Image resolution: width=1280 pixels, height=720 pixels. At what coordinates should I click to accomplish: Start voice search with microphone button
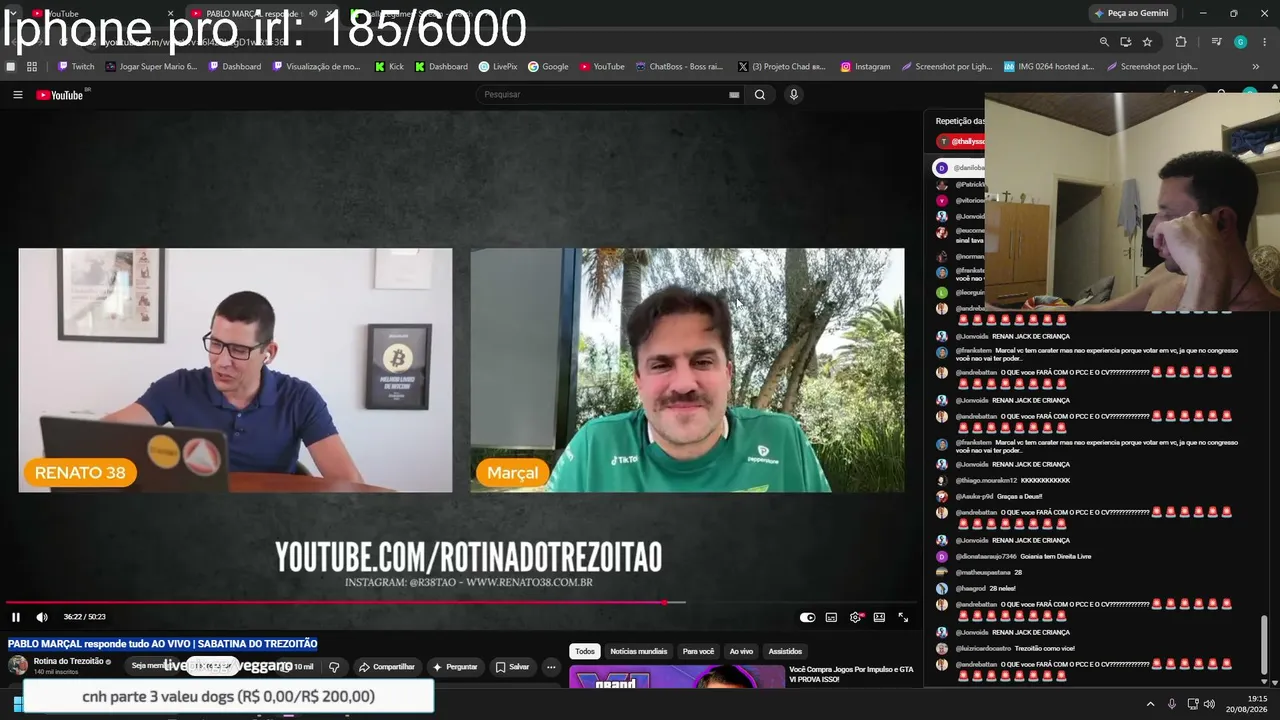794,95
